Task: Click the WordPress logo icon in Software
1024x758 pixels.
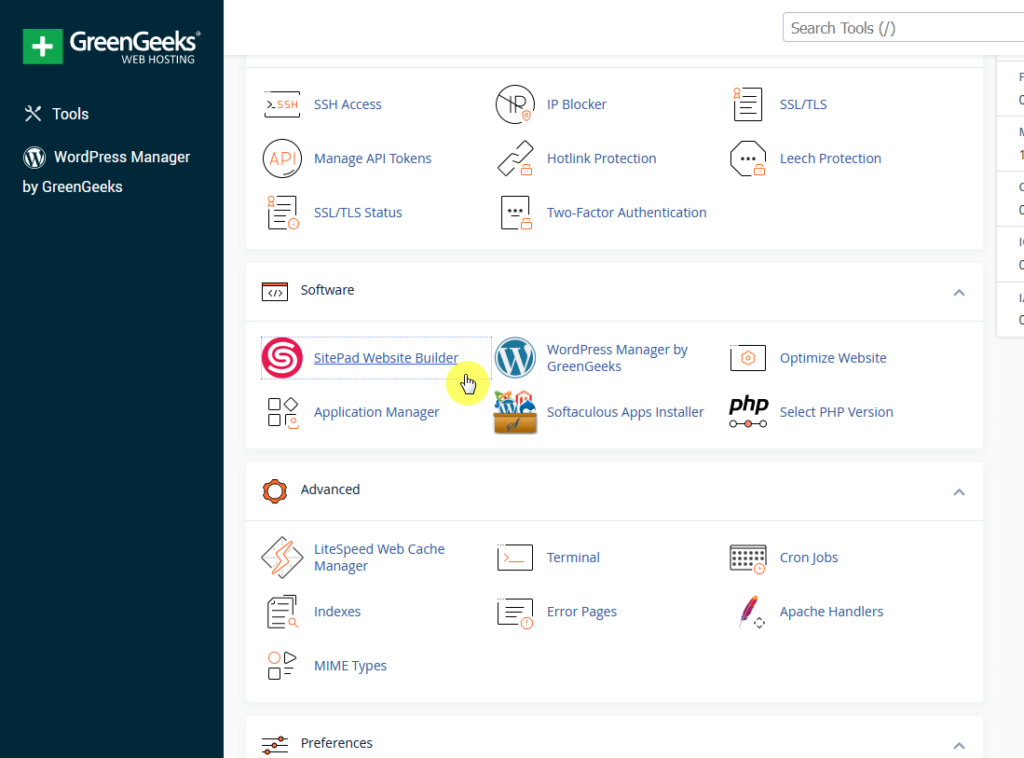Action: pos(515,358)
